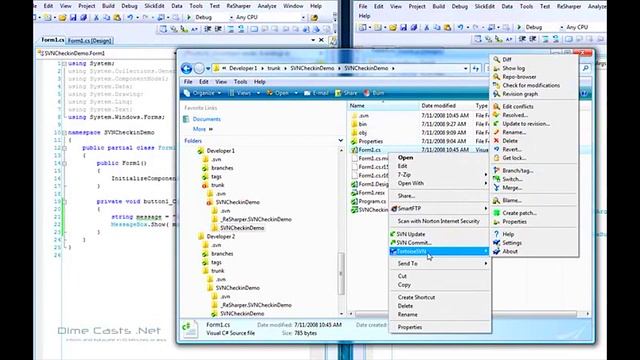The width and height of the screenshot is (640, 360).
Task: Choose Create patch entry
Action: point(519,213)
